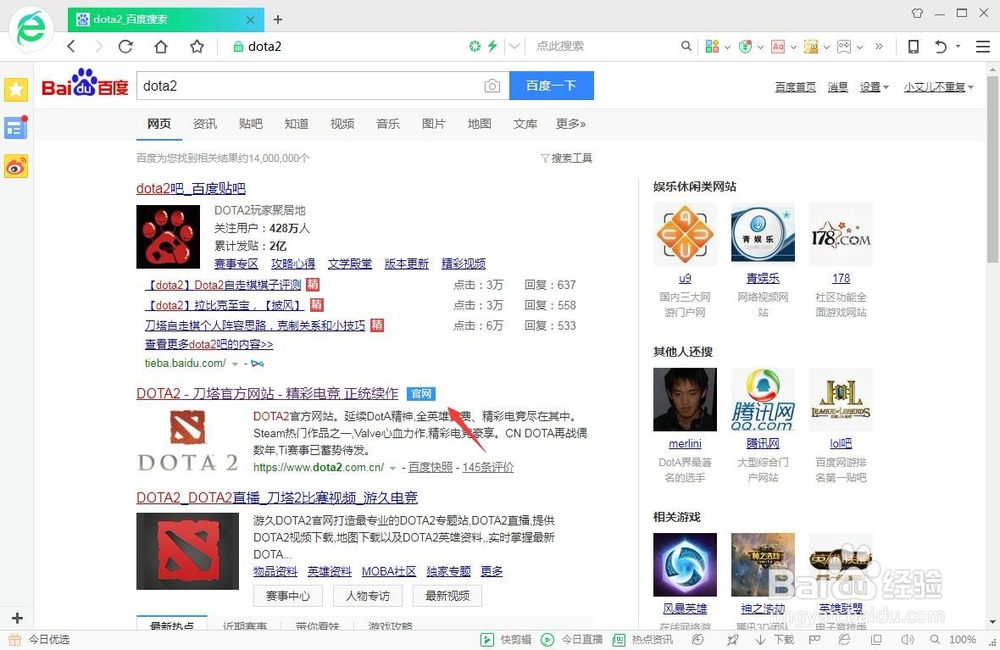Close the dota2_百度搜索 tab

pos(250,20)
